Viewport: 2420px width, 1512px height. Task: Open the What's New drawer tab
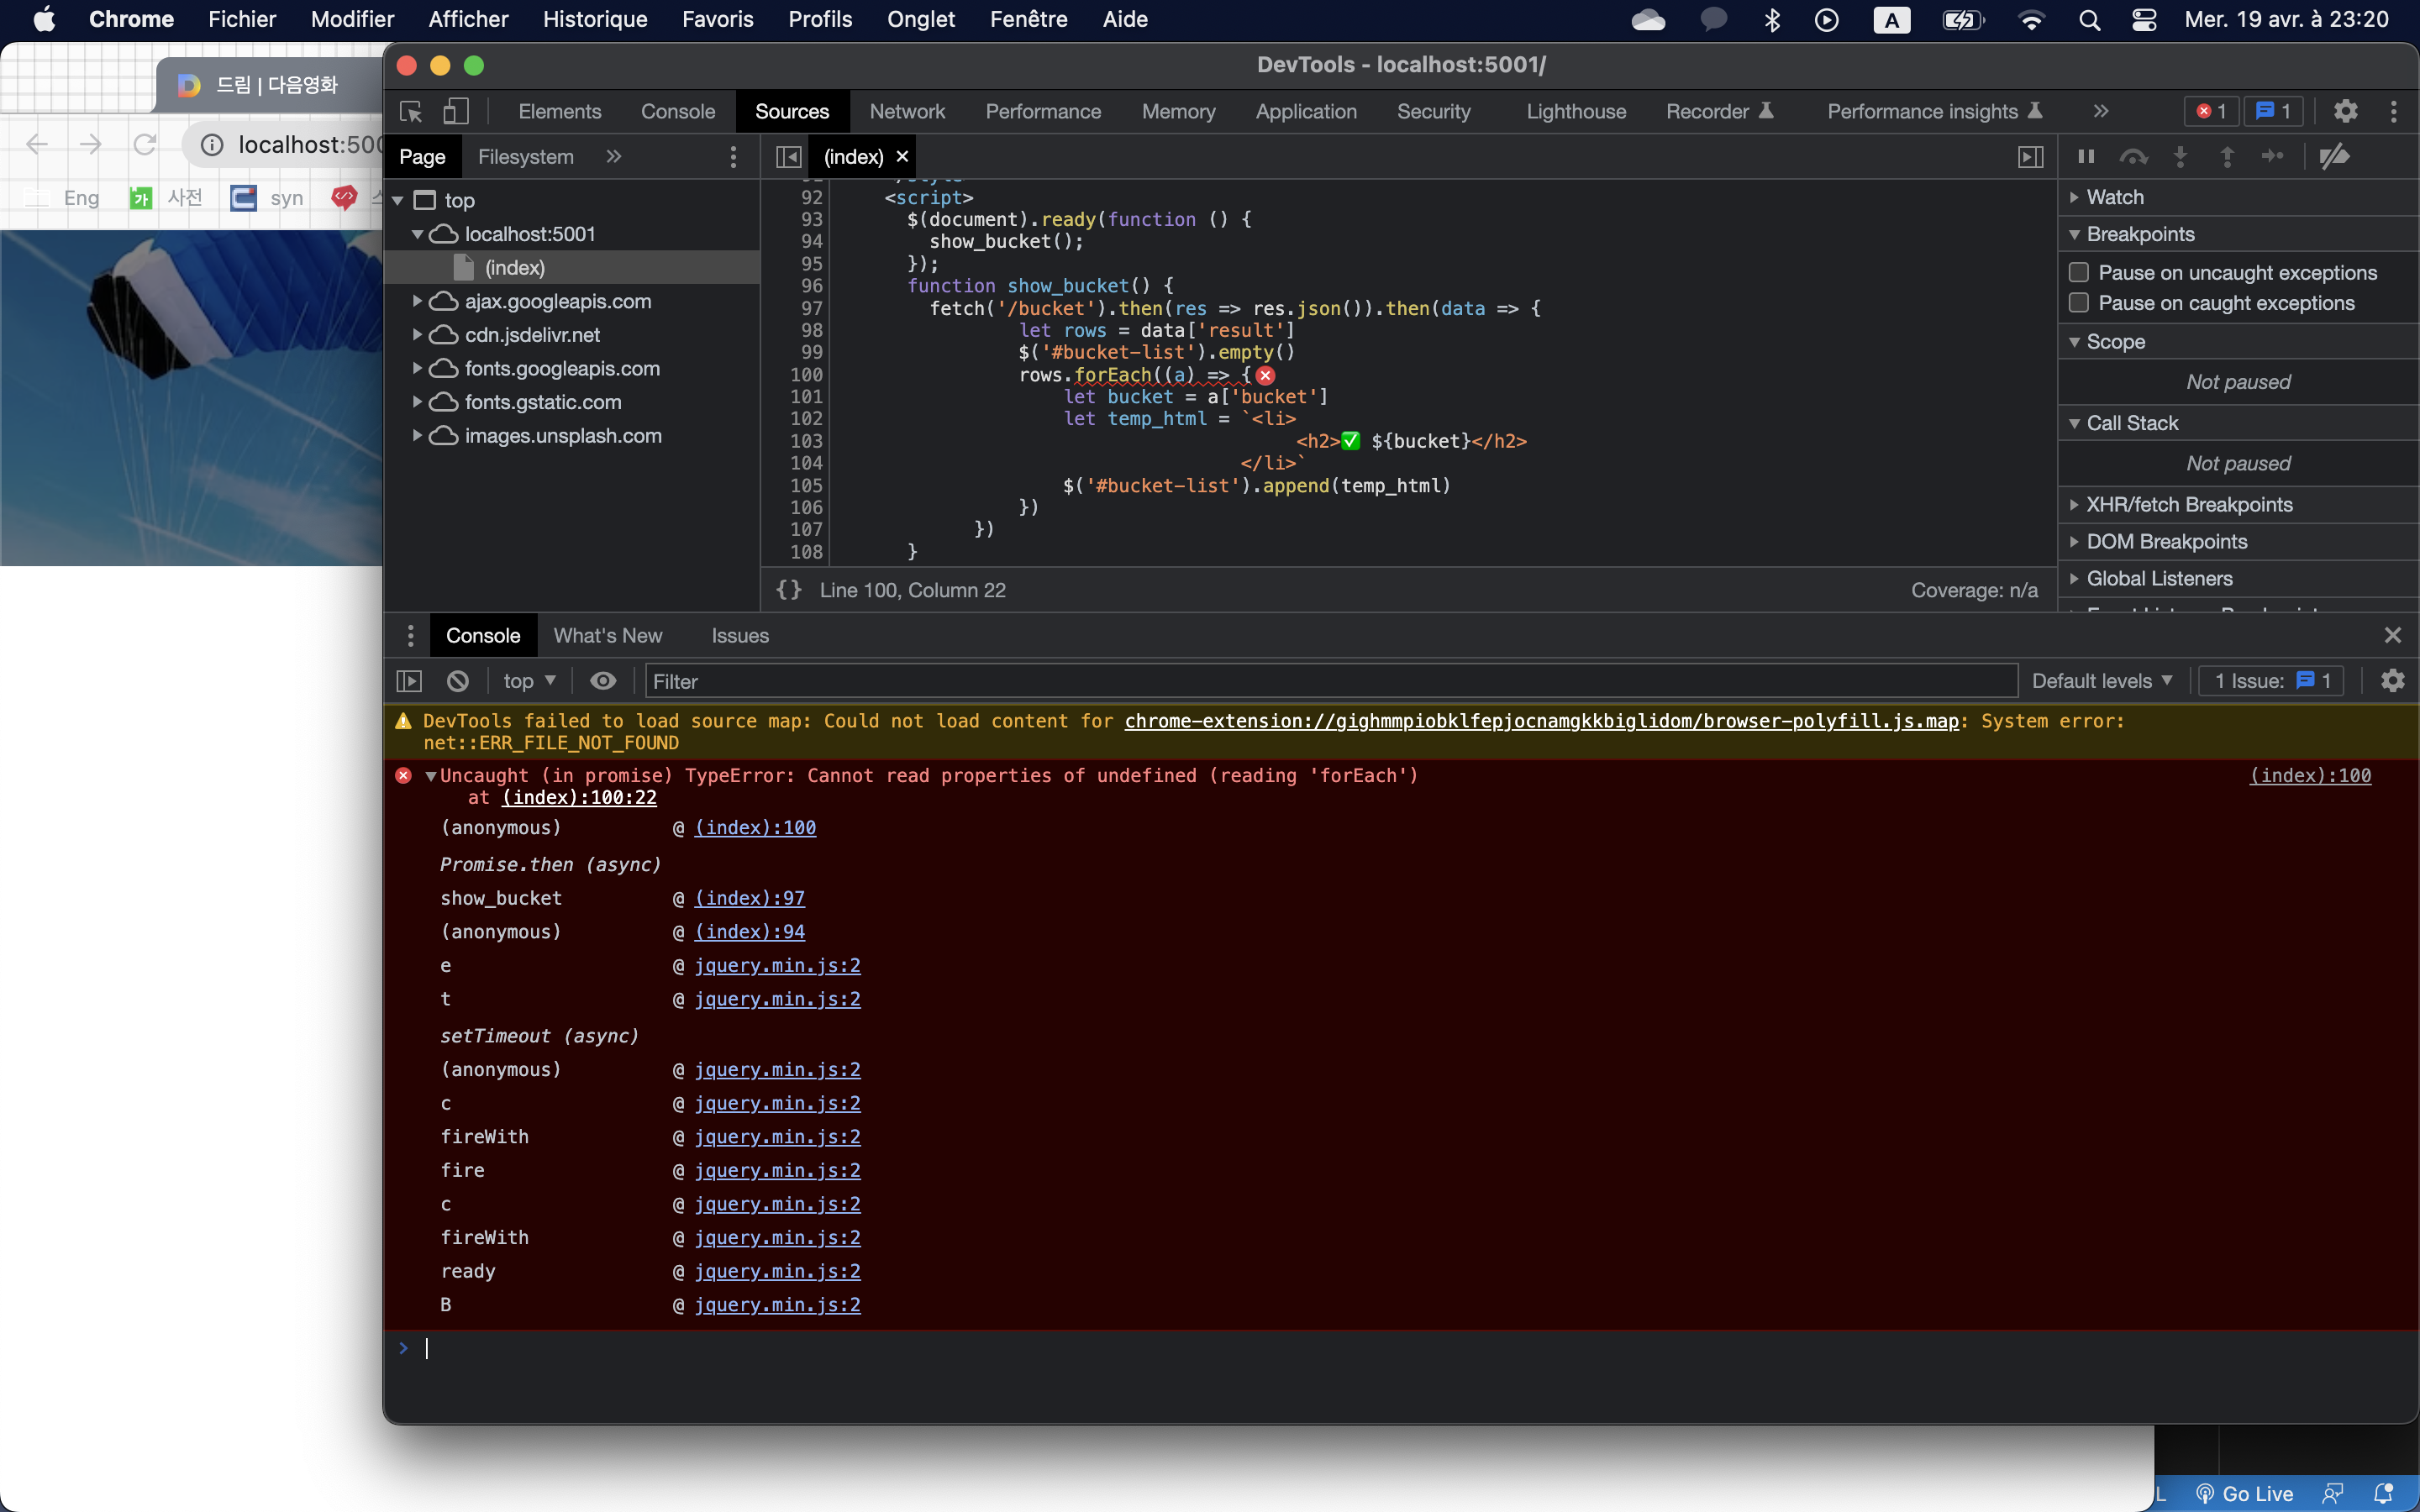tap(608, 635)
